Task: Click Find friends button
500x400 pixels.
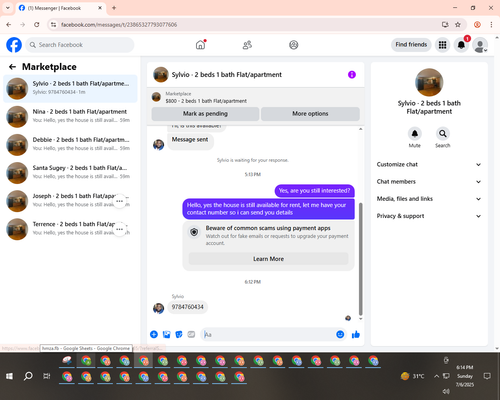Action: (x=411, y=45)
